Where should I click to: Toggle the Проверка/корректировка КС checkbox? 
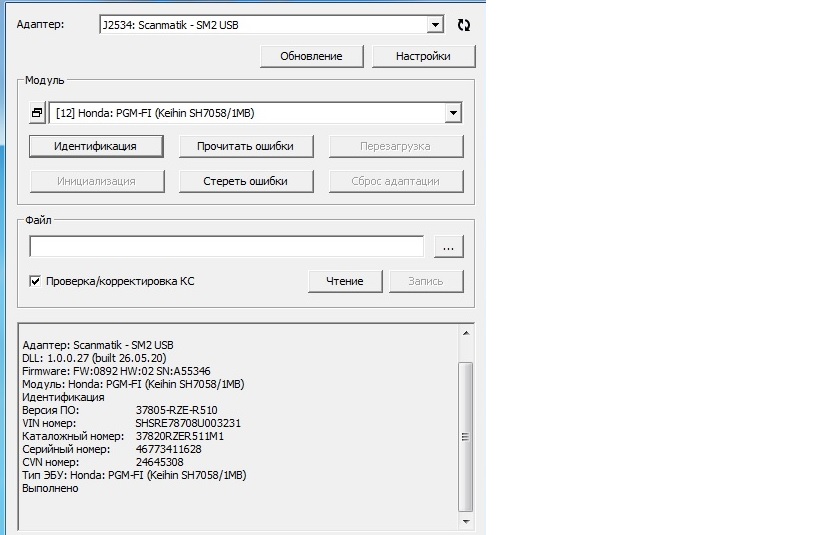pyautogui.click(x=36, y=282)
